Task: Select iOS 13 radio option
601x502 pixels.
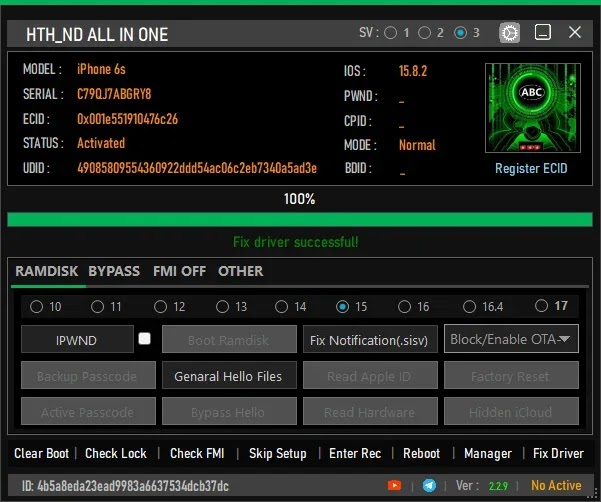Action: [x=222, y=307]
